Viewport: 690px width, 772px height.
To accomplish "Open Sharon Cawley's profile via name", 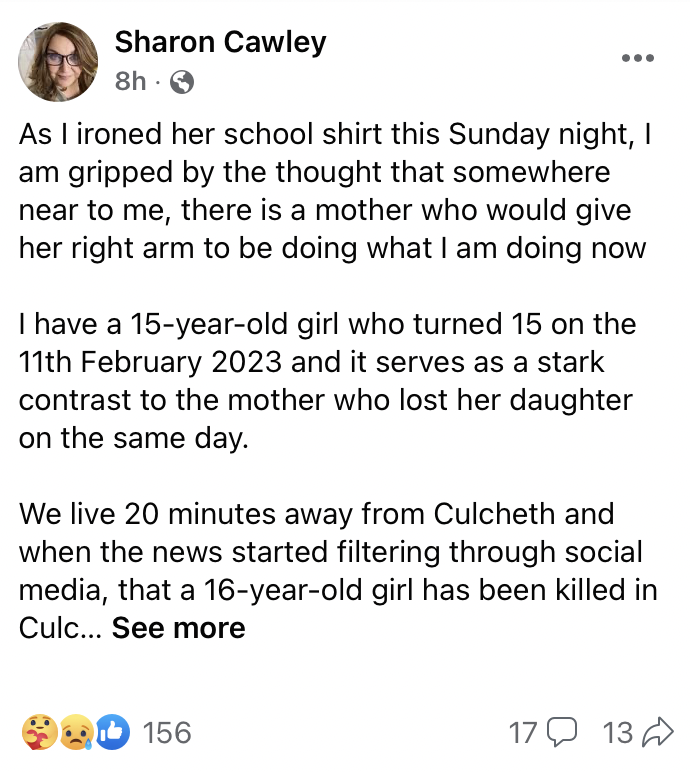I will [x=220, y=42].
